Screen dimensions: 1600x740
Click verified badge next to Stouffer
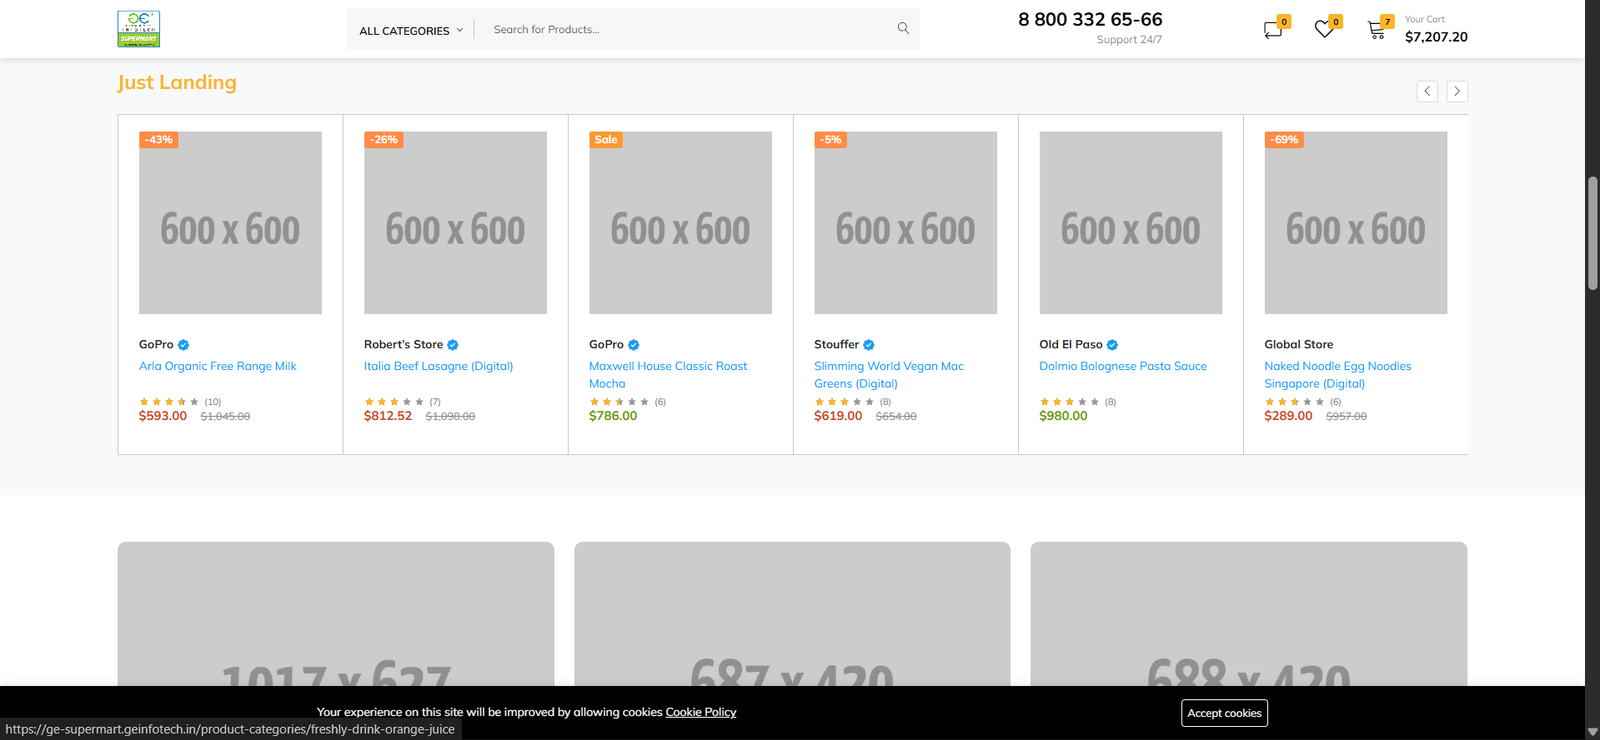(x=869, y=345)
